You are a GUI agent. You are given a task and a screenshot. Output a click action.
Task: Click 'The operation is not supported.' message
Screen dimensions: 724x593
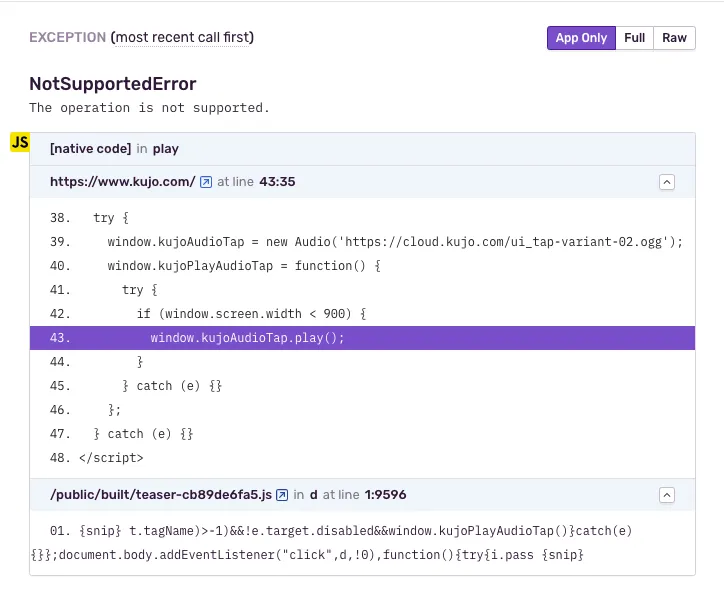point(149,108)
